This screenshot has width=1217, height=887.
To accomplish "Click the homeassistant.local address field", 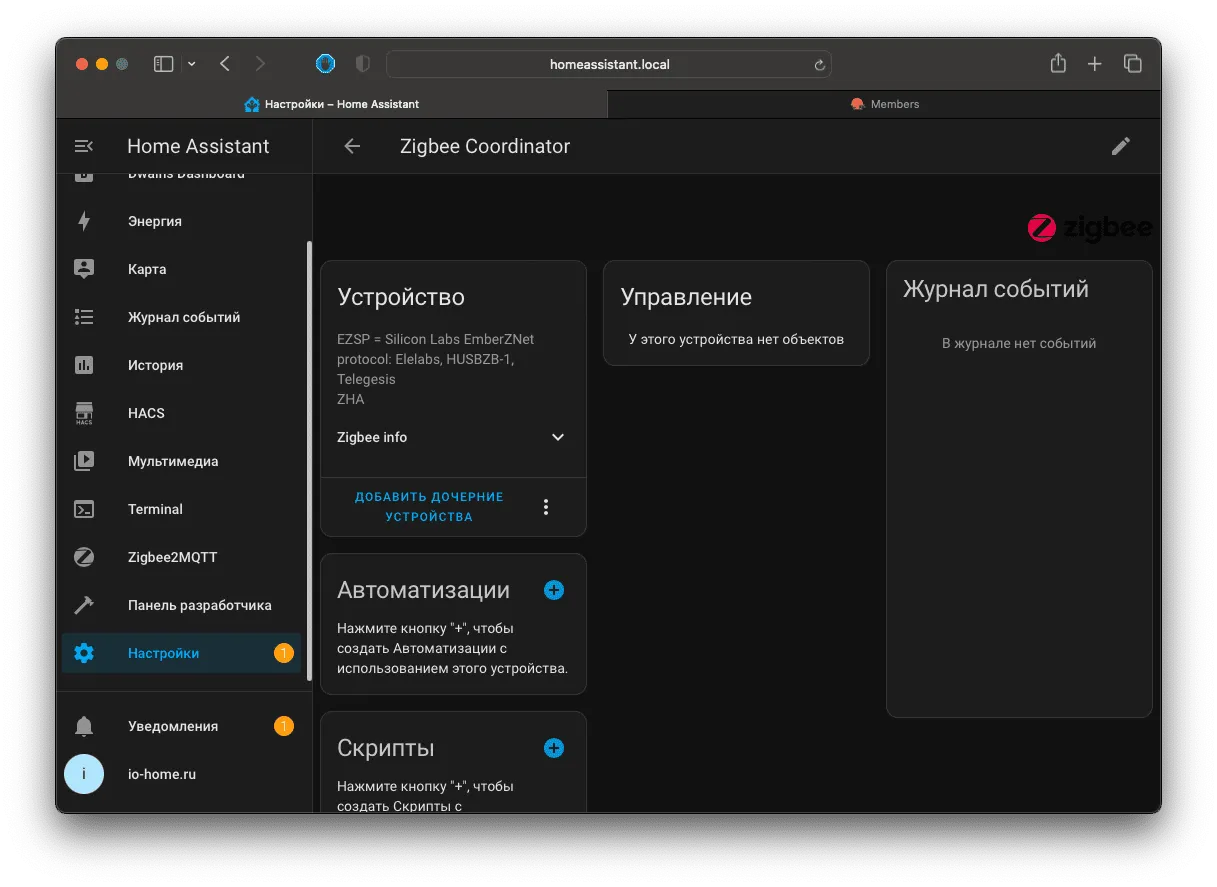I will [x=609, y=64].
